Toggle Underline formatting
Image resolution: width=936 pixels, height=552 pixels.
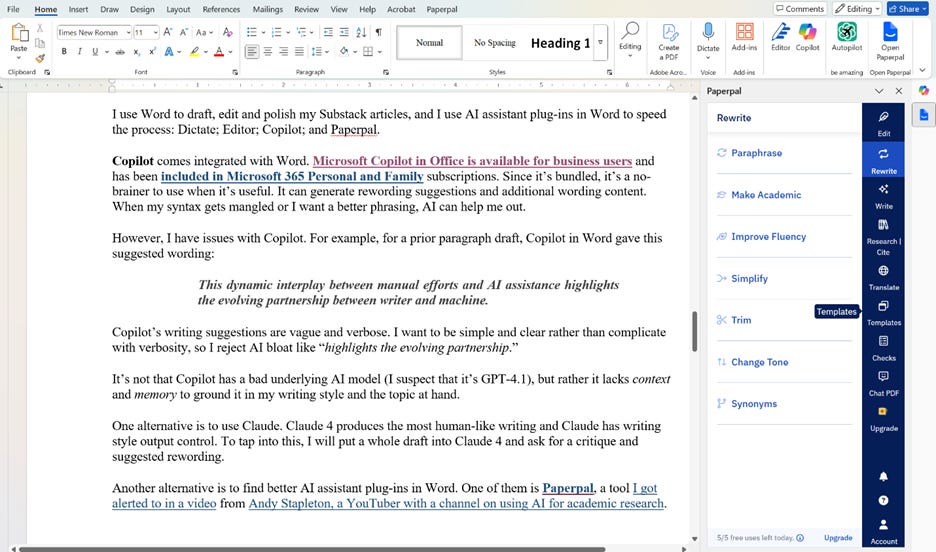95,52
